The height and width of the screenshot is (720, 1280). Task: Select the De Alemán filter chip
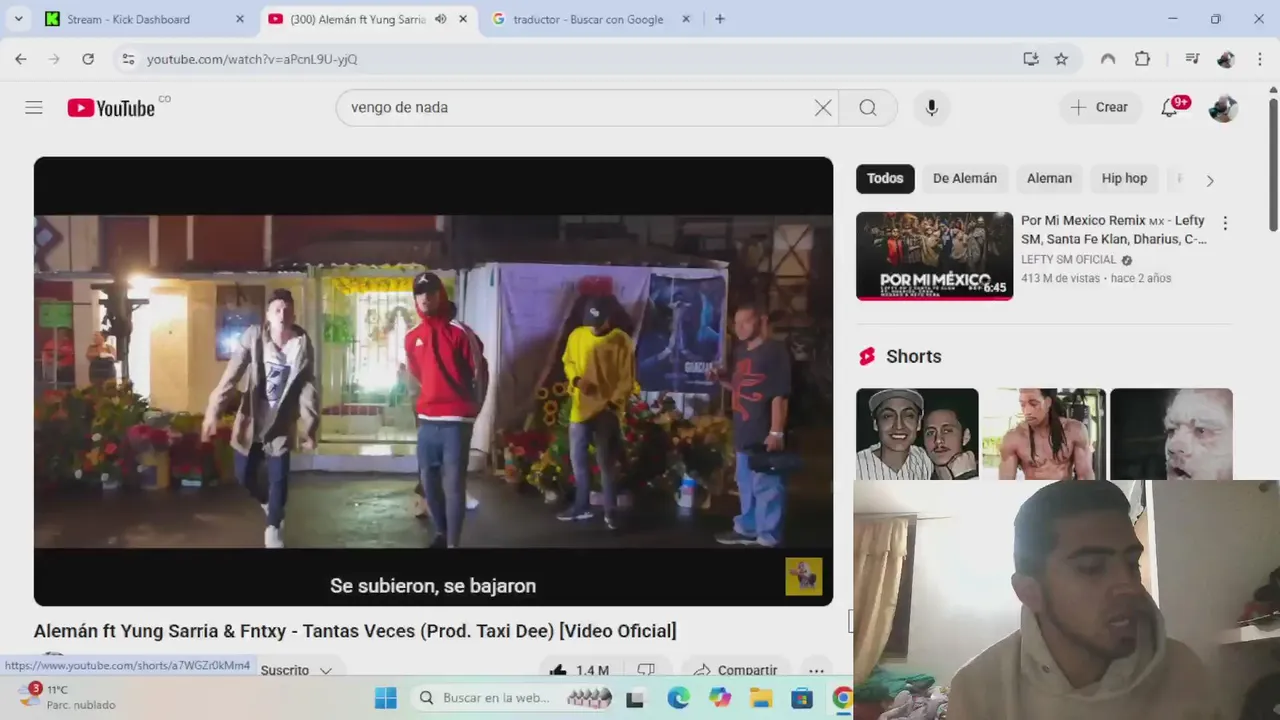coord(965,178)
